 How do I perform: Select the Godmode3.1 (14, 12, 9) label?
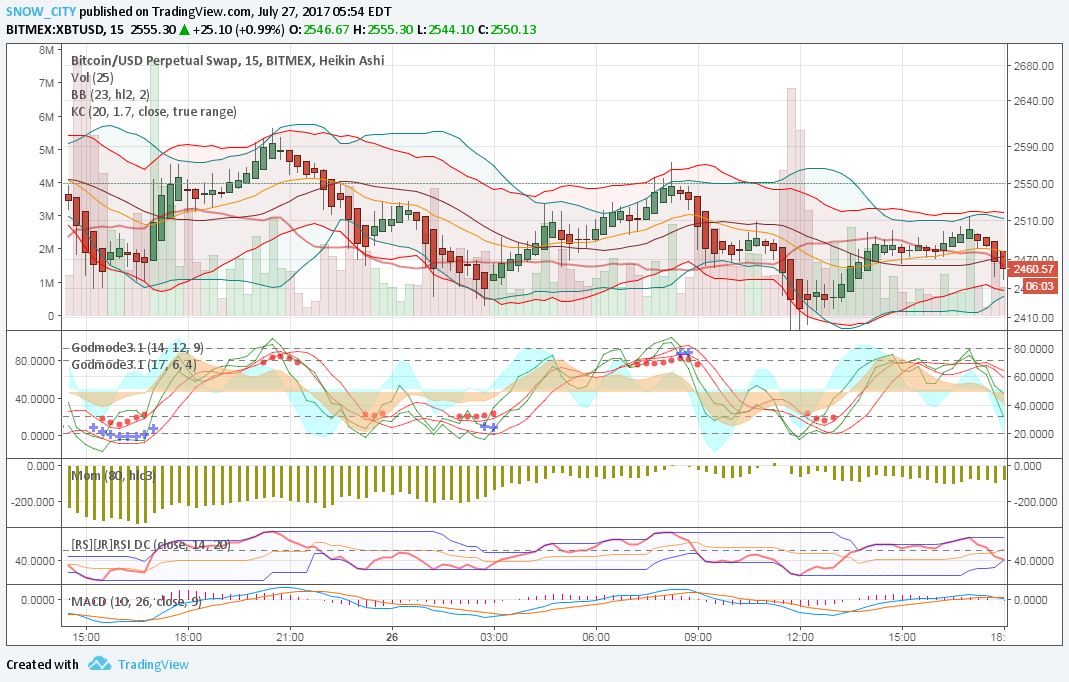pyautogui.click(x=138, y=348)
